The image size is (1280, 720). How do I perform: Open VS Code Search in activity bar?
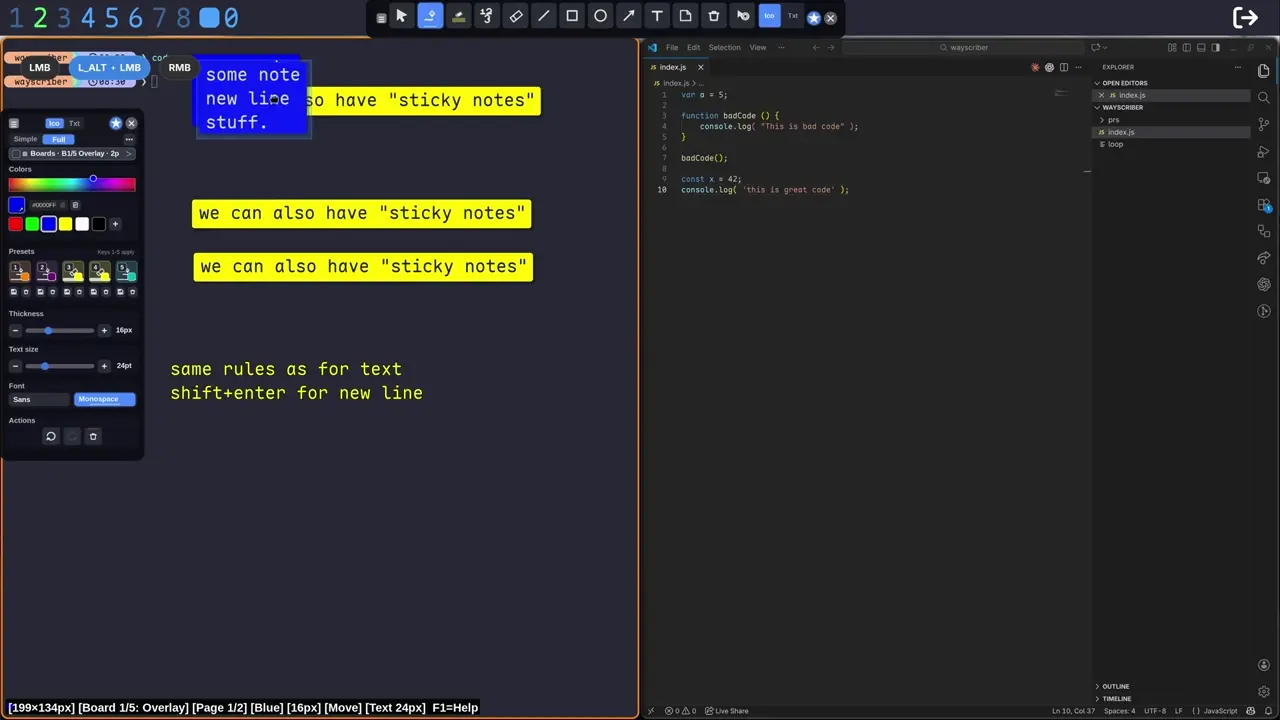[x=1264, y=98]
